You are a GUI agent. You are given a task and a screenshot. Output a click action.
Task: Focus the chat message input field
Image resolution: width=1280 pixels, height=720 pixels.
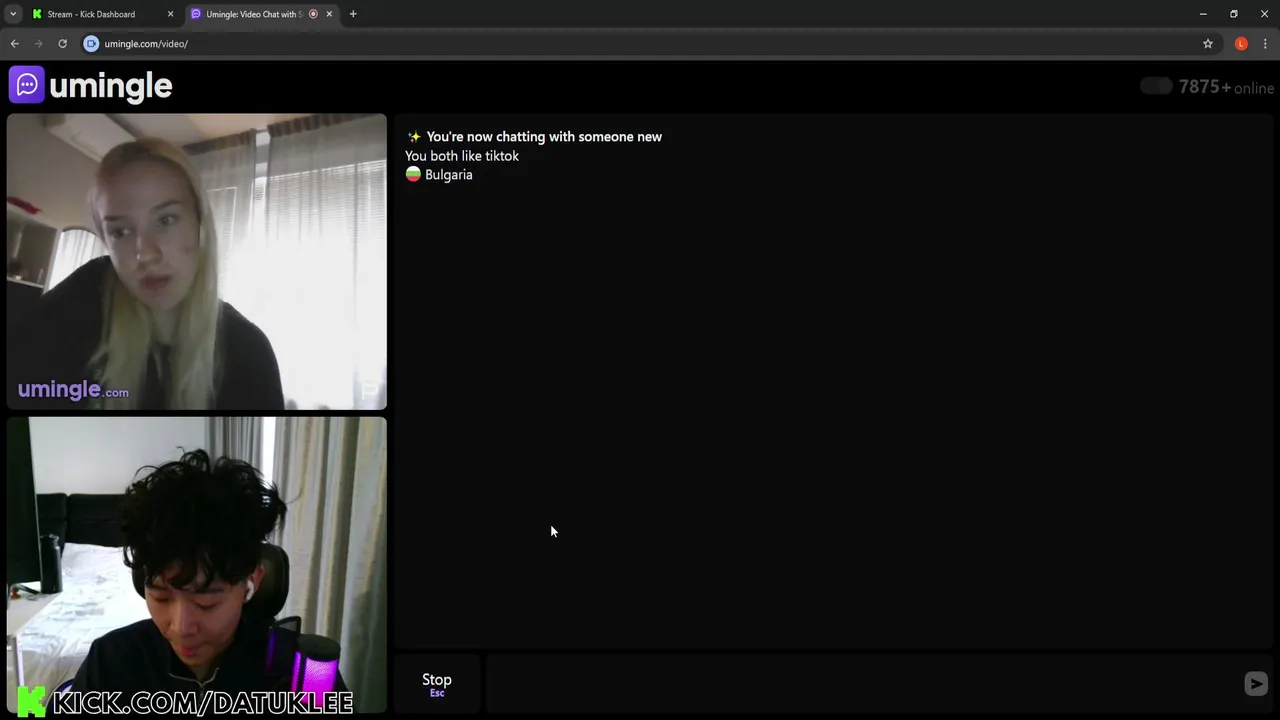(x=862, y=684)
